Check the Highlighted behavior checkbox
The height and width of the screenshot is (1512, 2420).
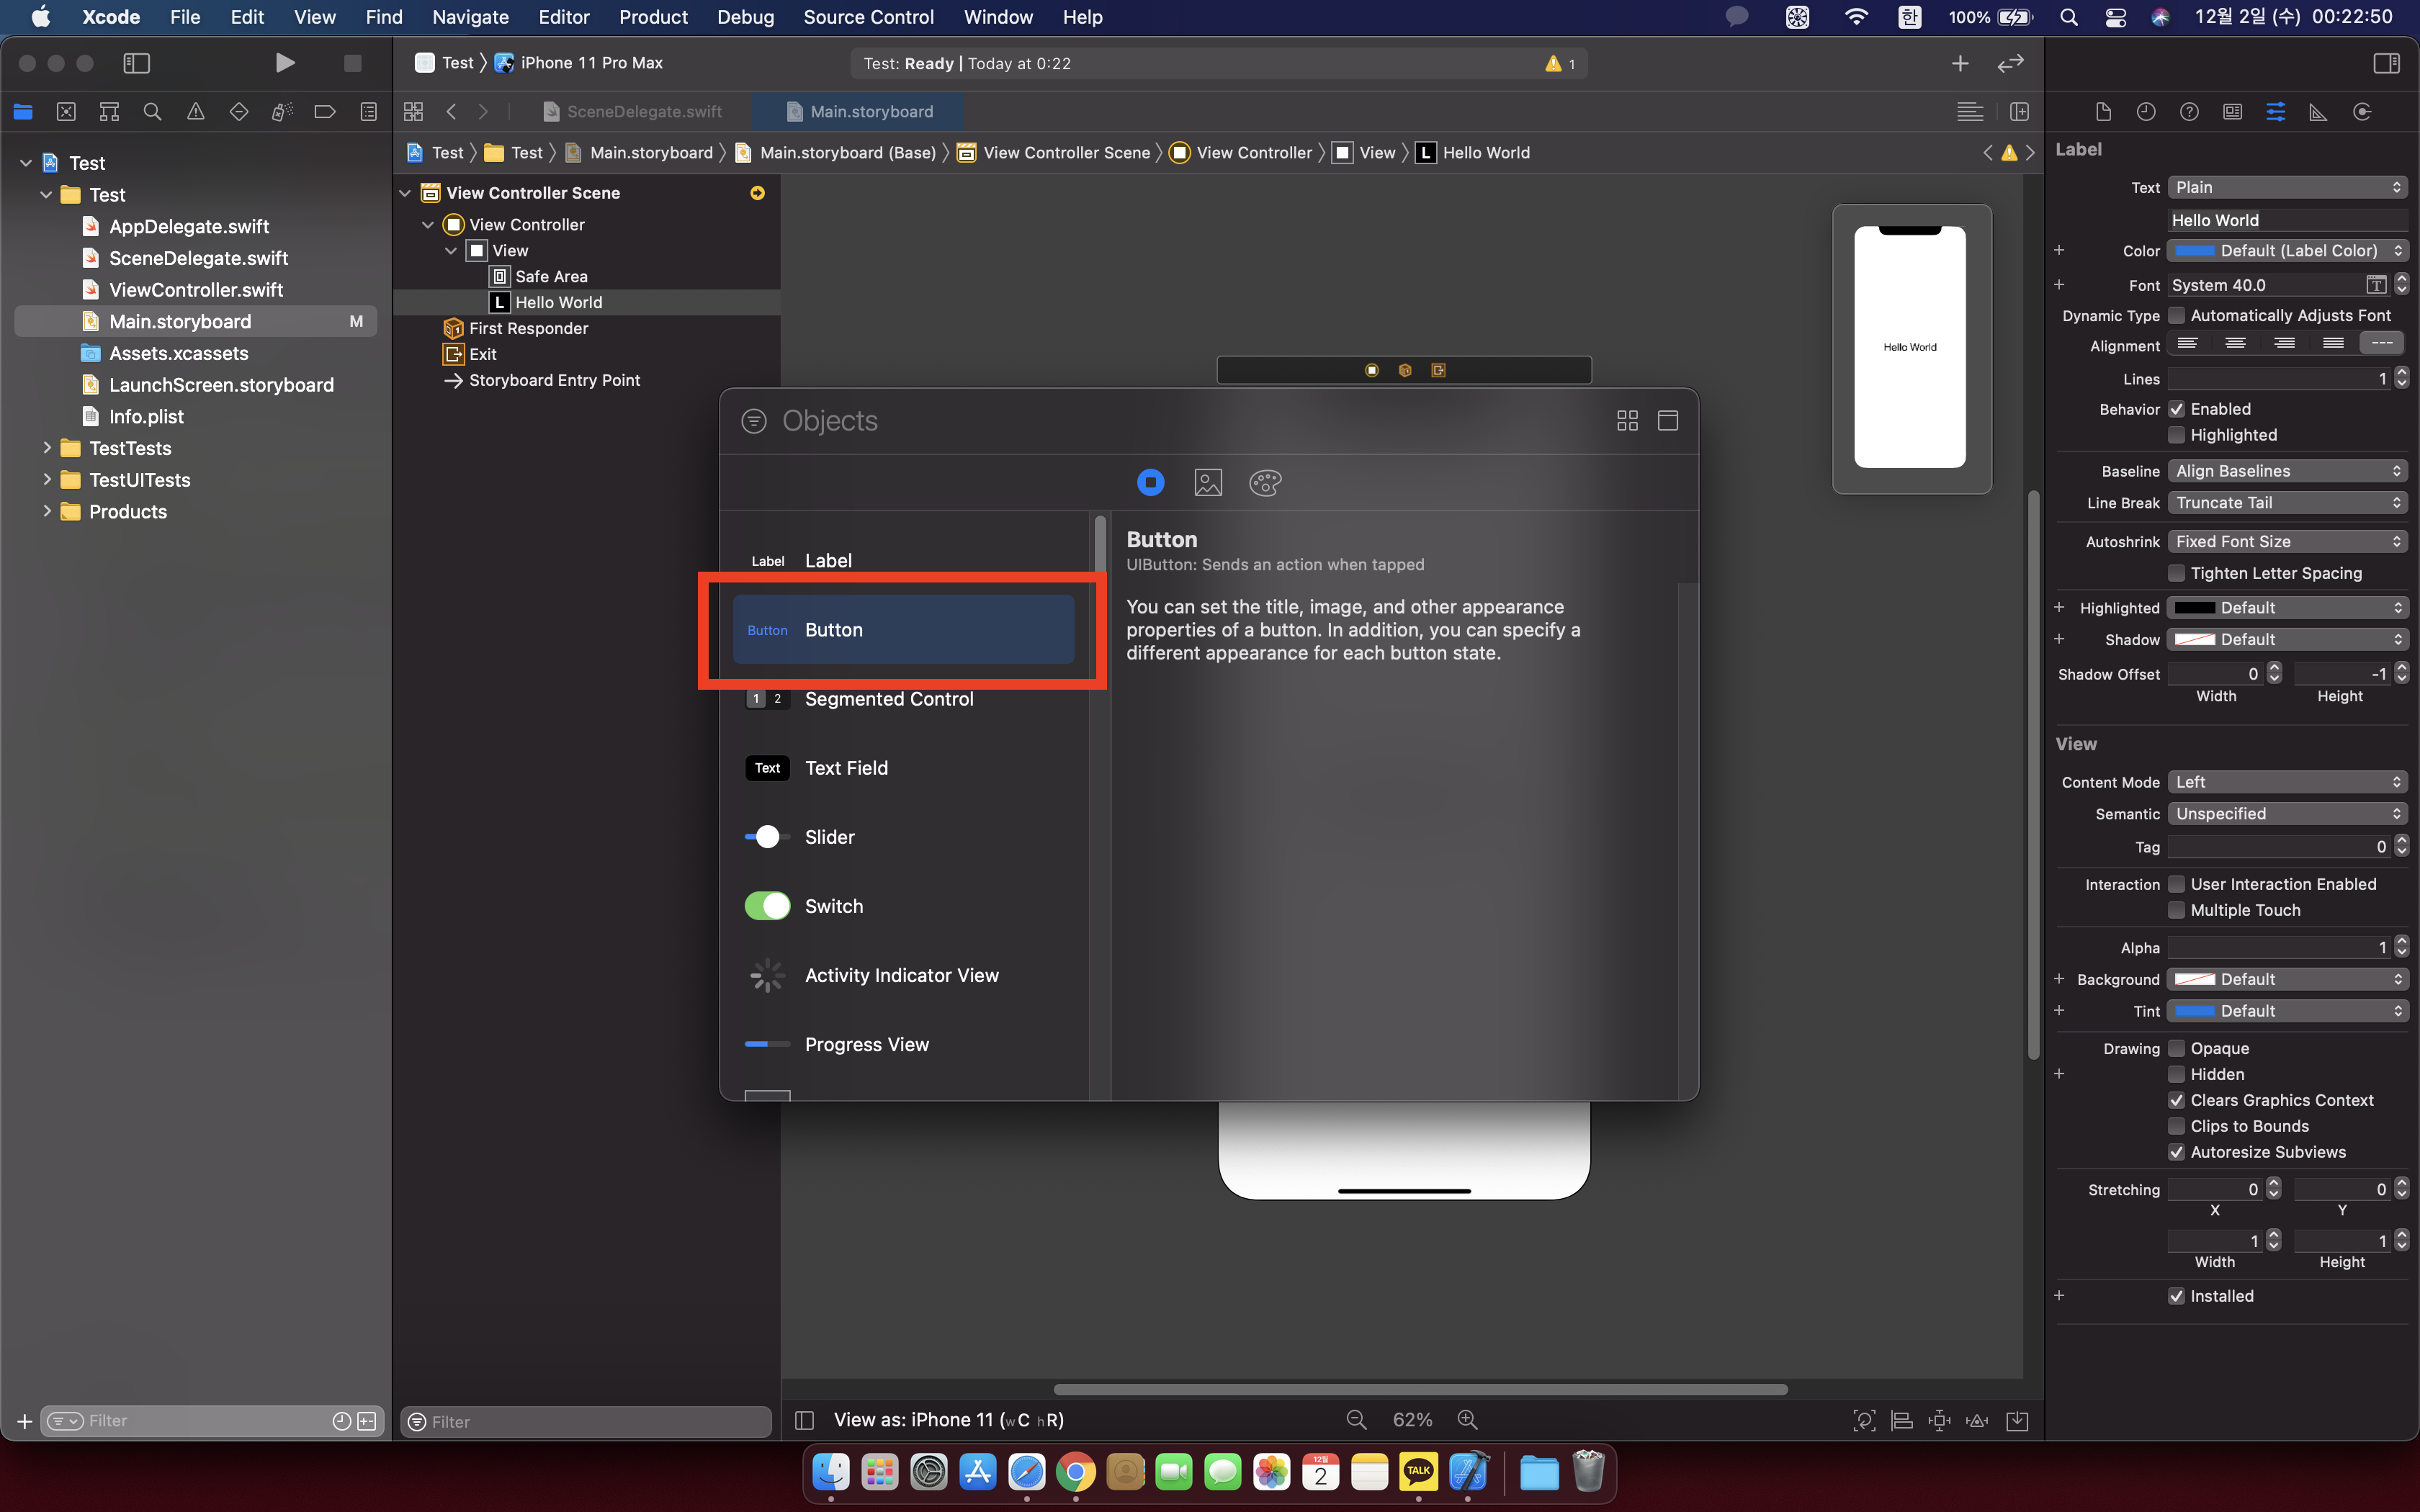tap(2176, 435)
